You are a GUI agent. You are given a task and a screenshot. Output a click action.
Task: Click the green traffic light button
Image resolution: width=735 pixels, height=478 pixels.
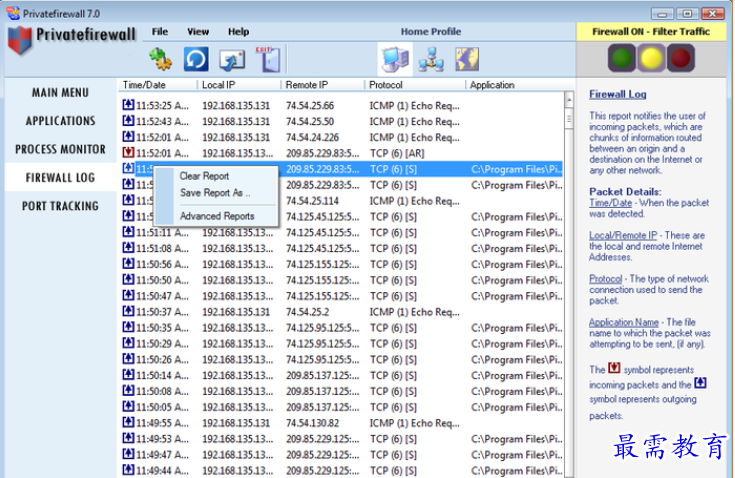pyautogui.click(x=622, y=58)
